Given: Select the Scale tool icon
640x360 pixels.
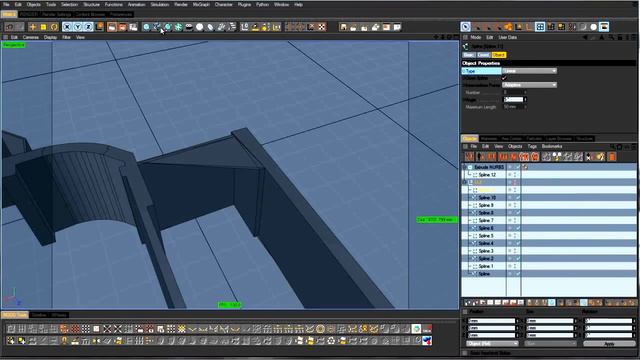Looking at the screenshot, I should pos(43,27).
